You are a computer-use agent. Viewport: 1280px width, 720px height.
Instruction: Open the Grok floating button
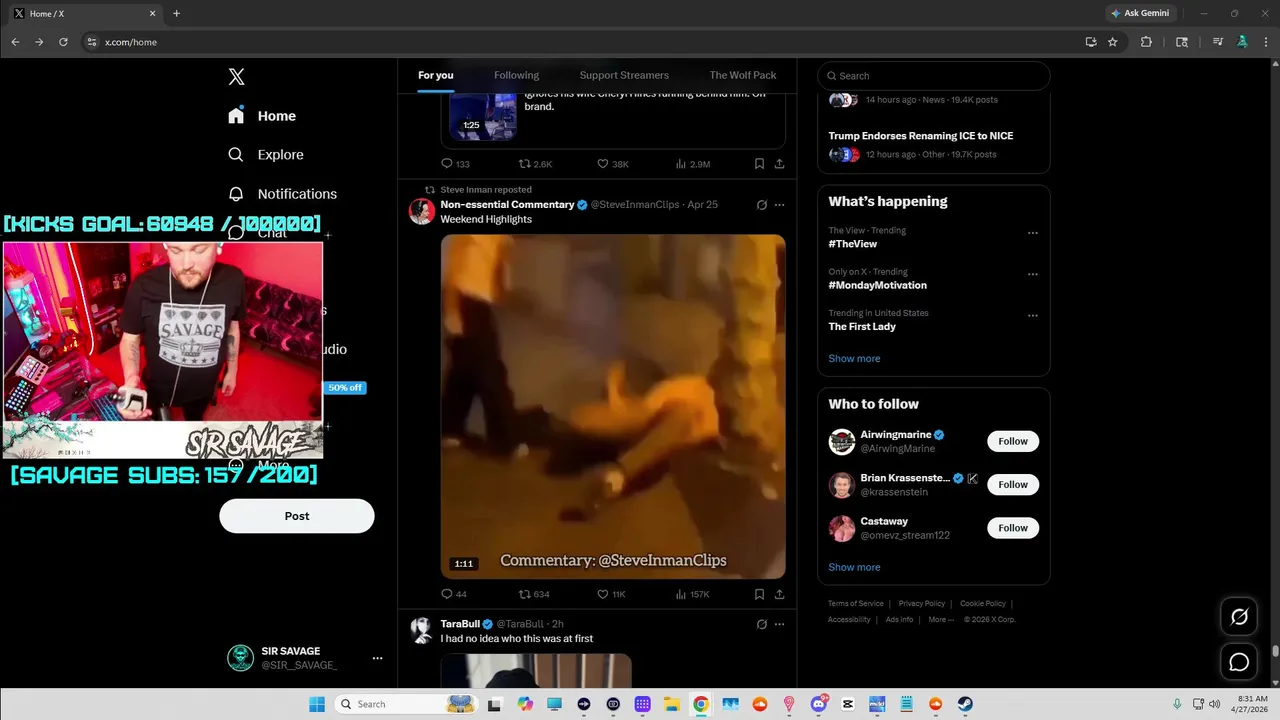point(1239,617)
